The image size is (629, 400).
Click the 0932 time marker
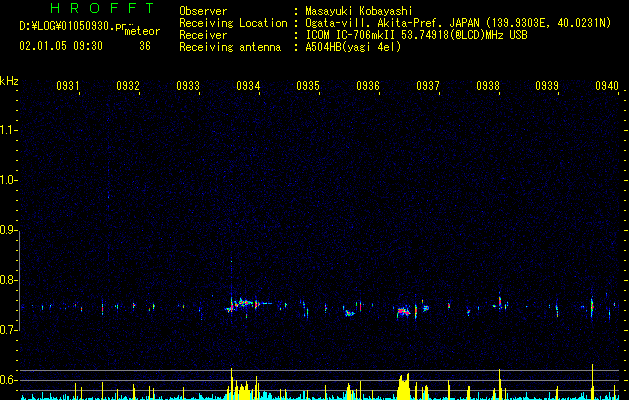click(x=128, y=86)
